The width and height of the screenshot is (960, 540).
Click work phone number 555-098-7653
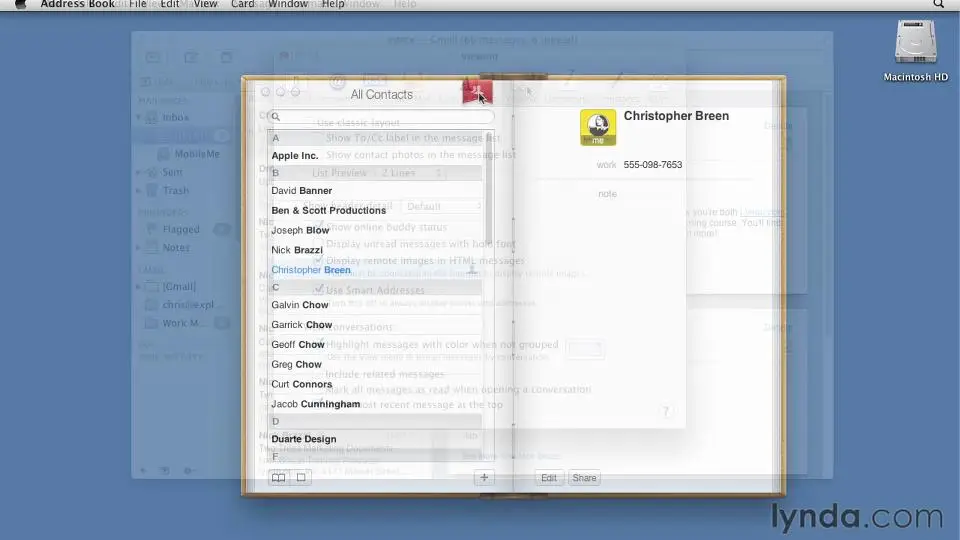tap(653, 165)
